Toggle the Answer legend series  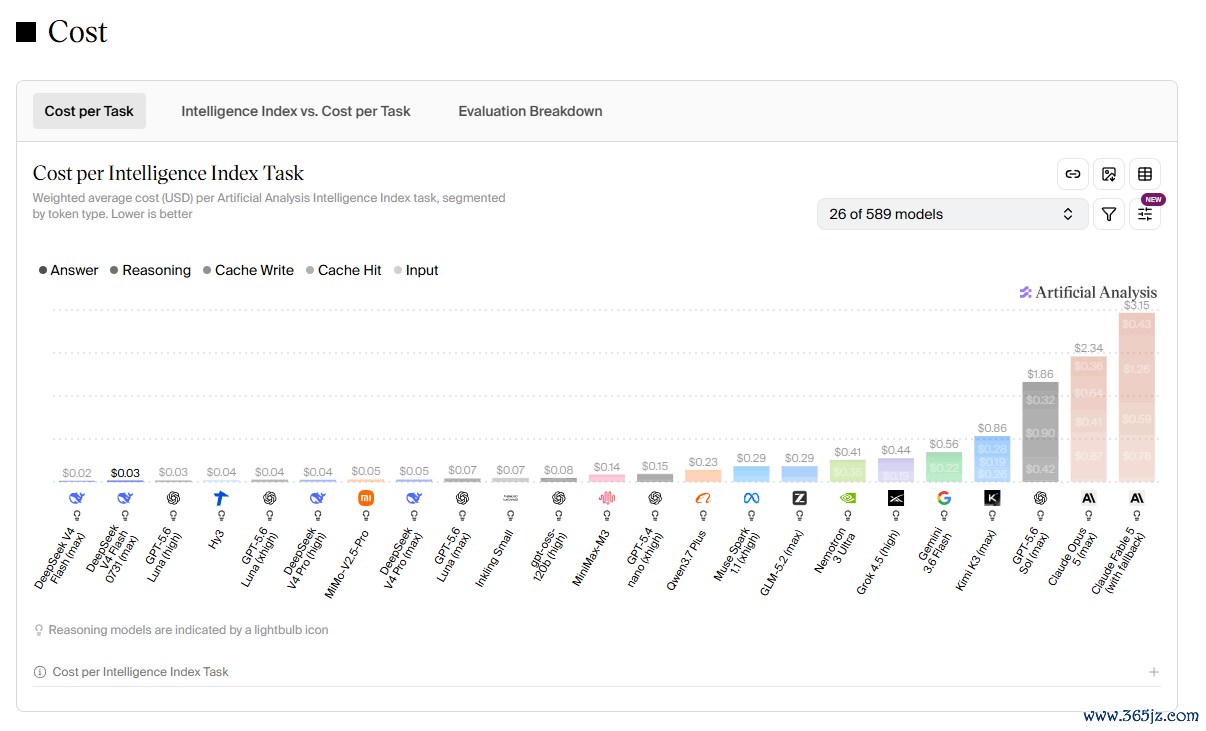tap(68, 270)
